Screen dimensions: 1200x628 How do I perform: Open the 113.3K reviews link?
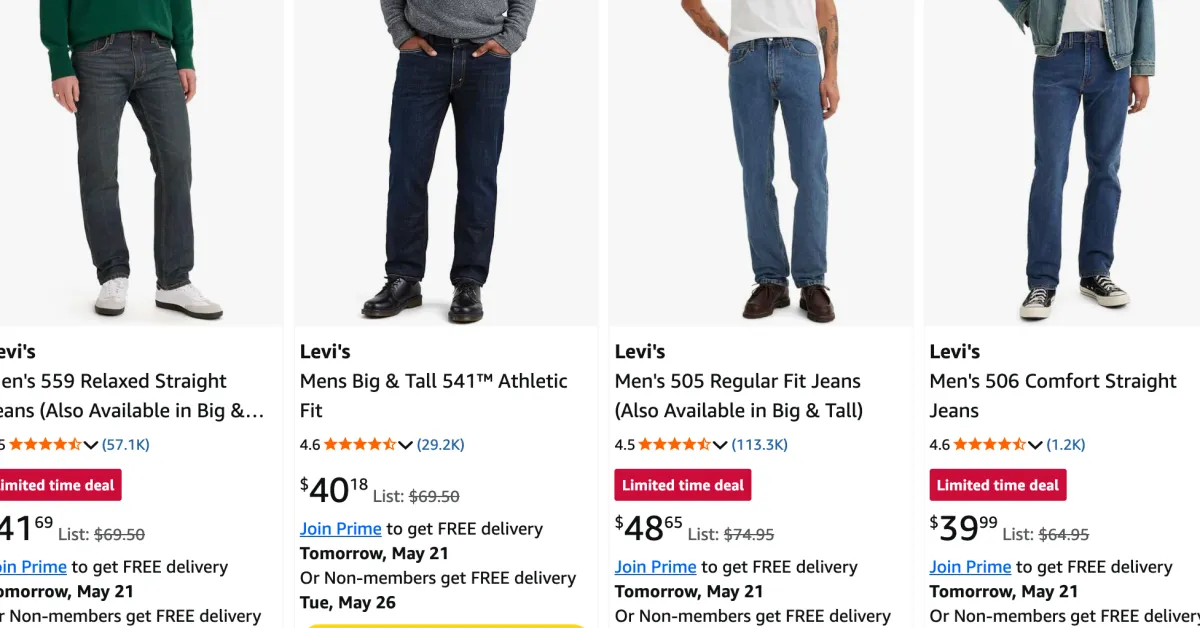(x=760, y=444)
